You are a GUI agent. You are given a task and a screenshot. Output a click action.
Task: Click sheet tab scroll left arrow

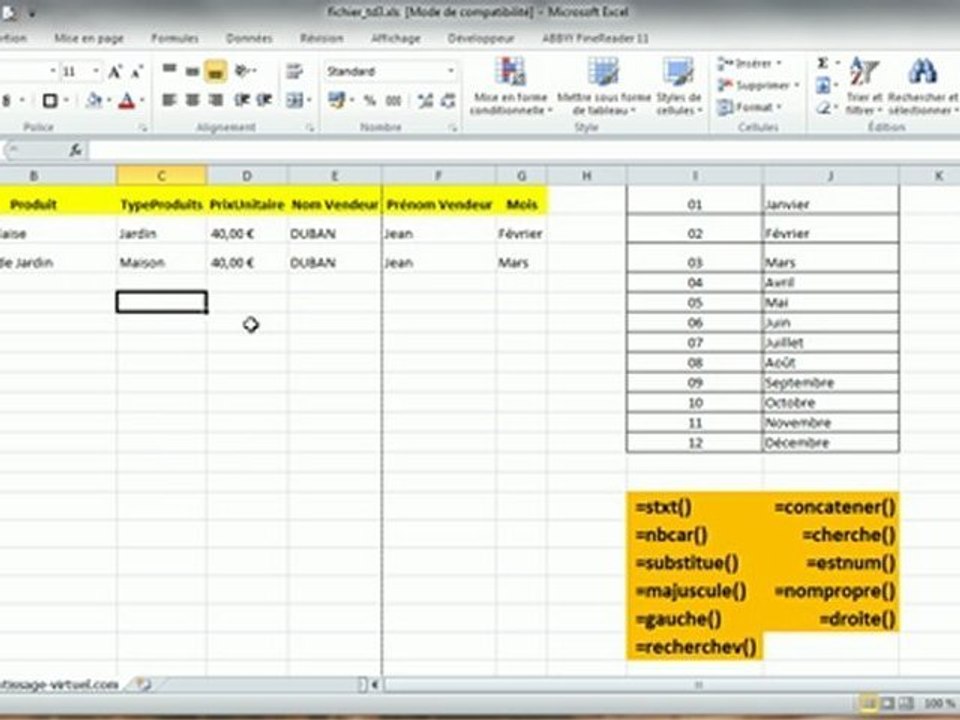tap(375, 684)
